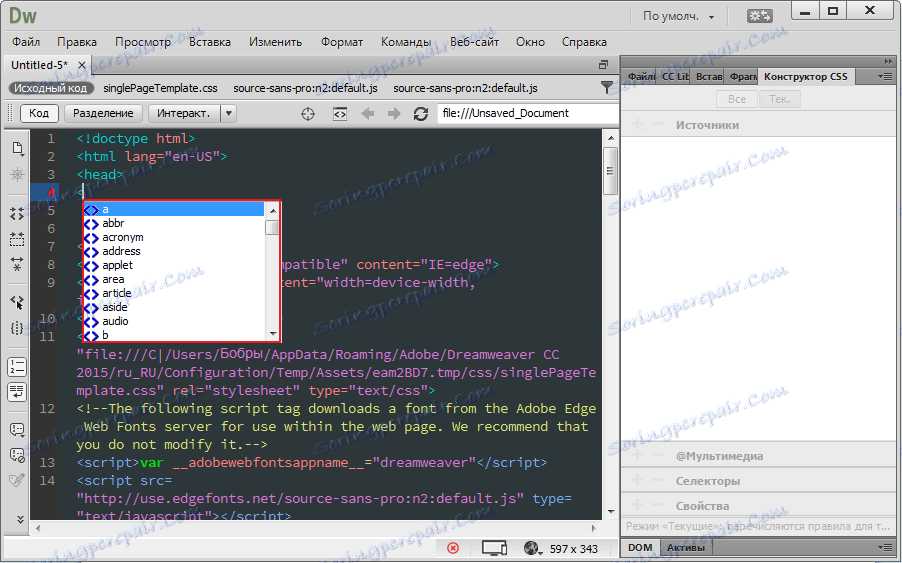Click the apply comment icon

coord(17,430)
